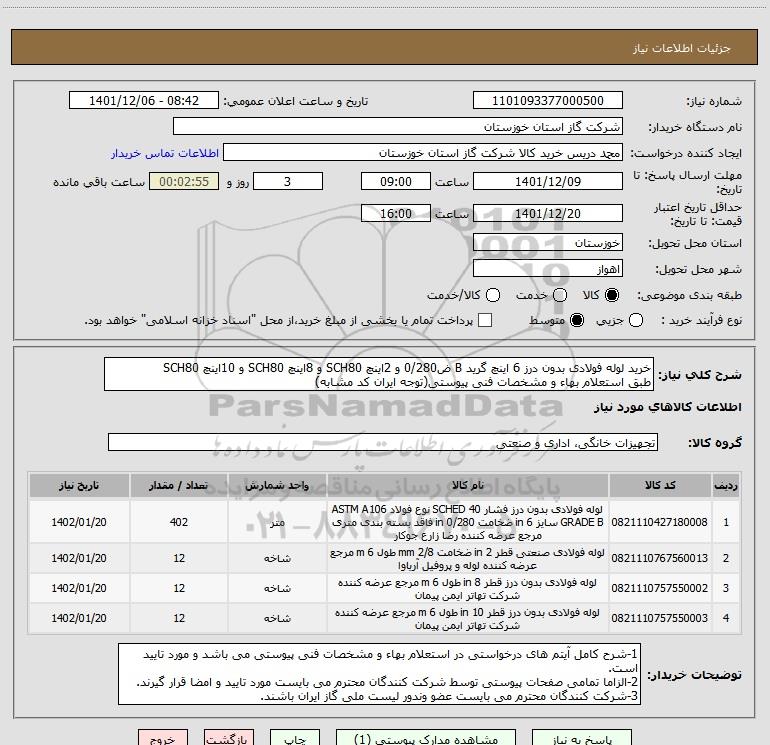Click the quantity cell 402
770x745 pixels.
coord(179,522)
